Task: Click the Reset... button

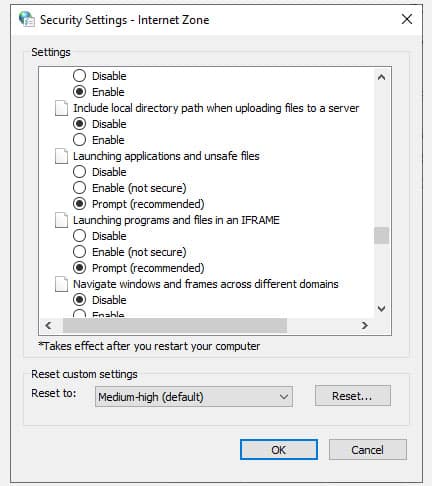Action: (353, 396)
